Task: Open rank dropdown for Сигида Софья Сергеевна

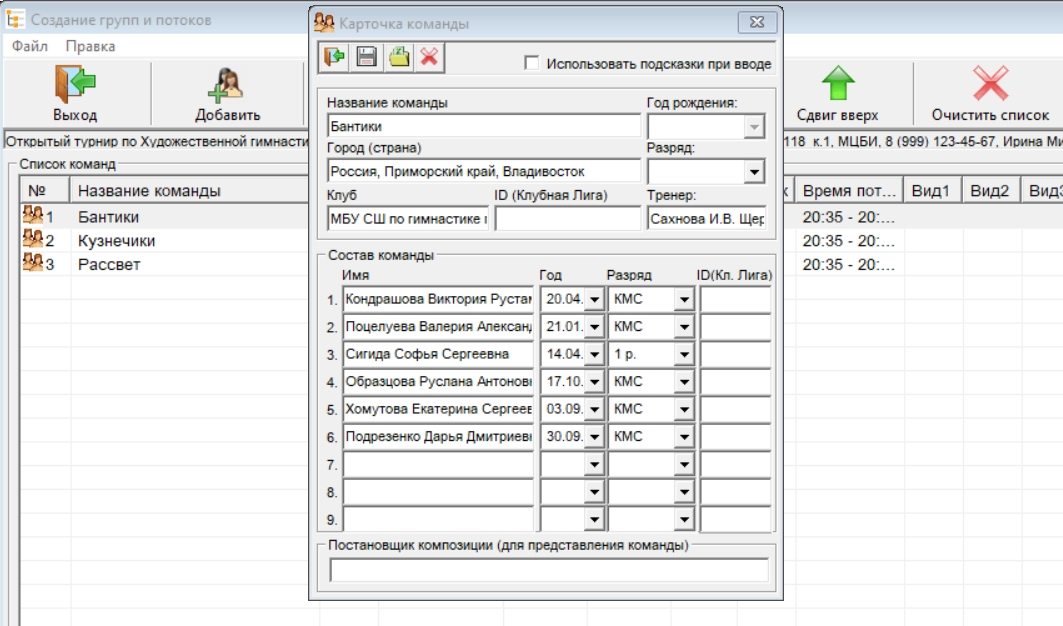Action: [684, 354]
